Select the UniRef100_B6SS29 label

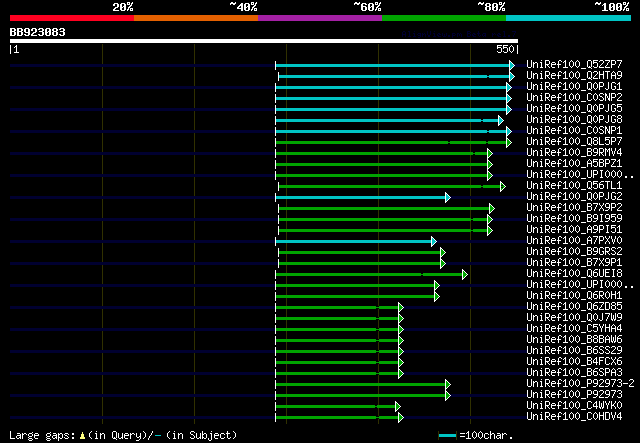pos(574,351)
